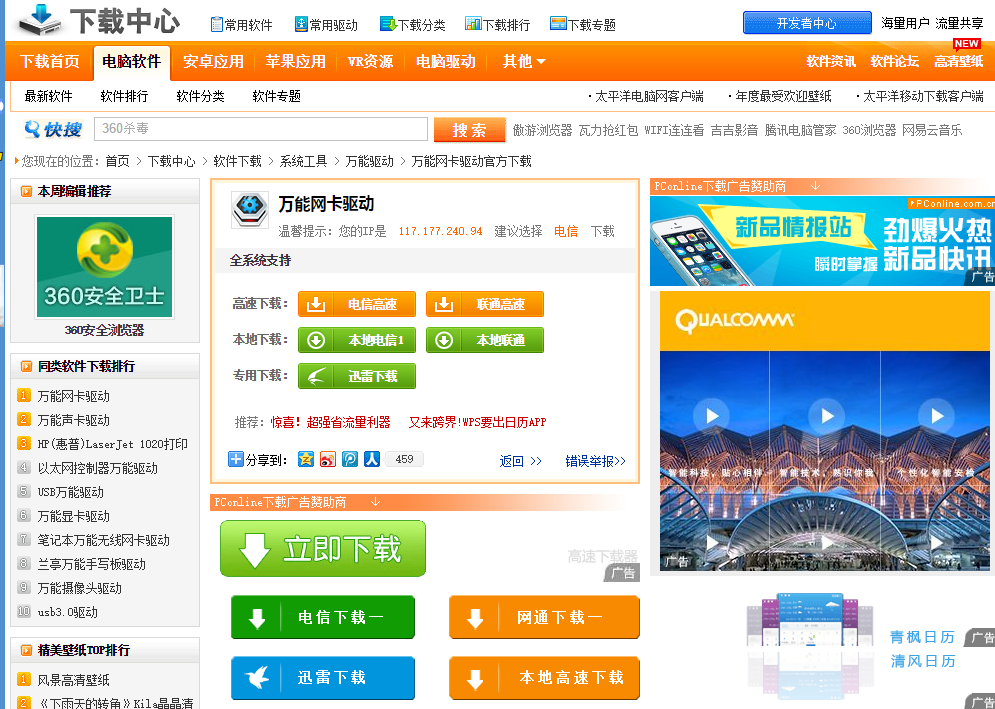This screenshot has height=709, width=995.
Task: Click the blue plus 分享到 icon
Action: point(235,459)
